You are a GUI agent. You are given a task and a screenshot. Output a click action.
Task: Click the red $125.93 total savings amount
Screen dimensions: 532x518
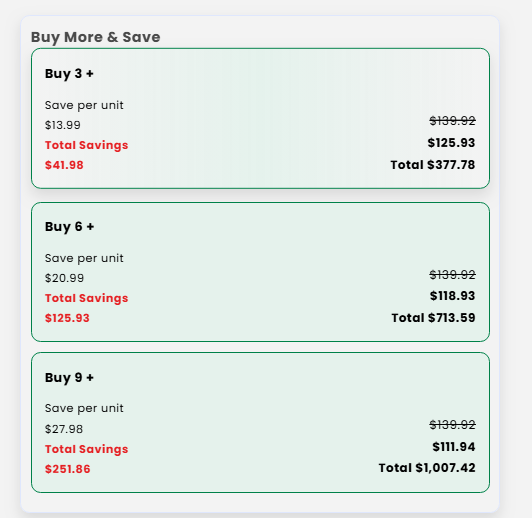click(67, 318)
